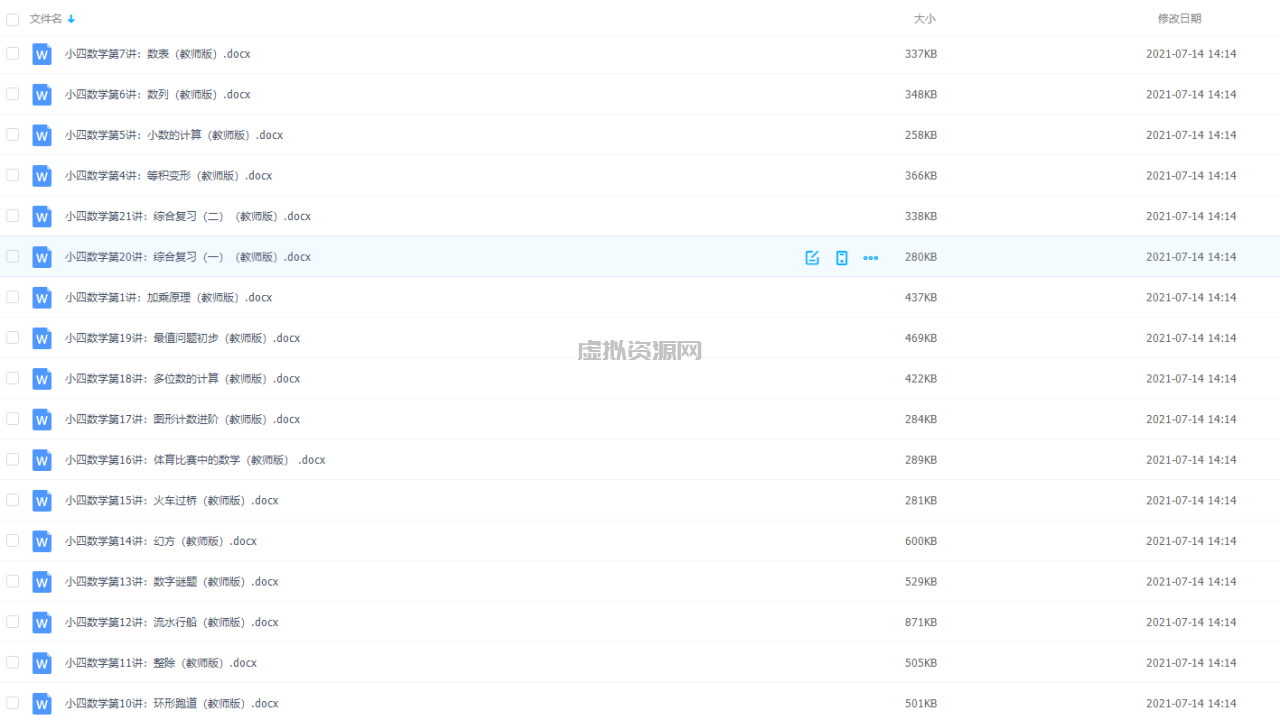
Task: Open 小四数学第7讲：数表（教师版）.docx
Action: click(x=158, y=54)
